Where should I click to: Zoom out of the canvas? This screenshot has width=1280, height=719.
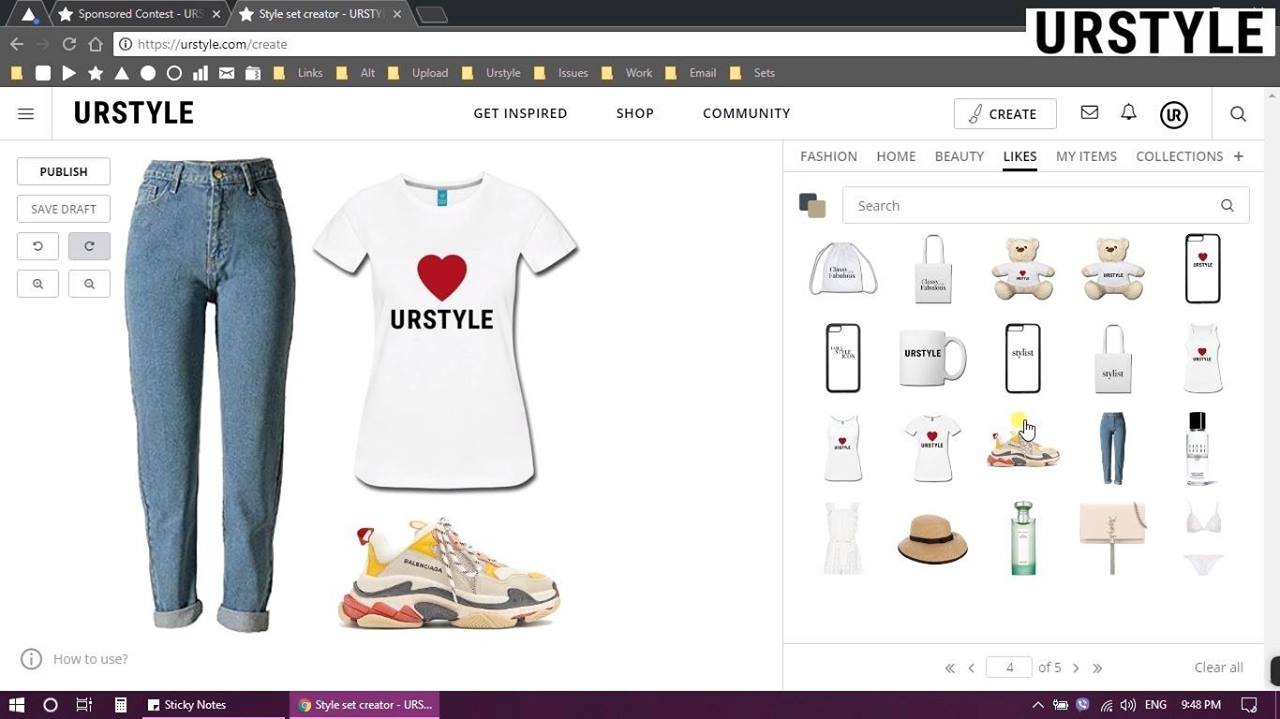click(89, 284)
